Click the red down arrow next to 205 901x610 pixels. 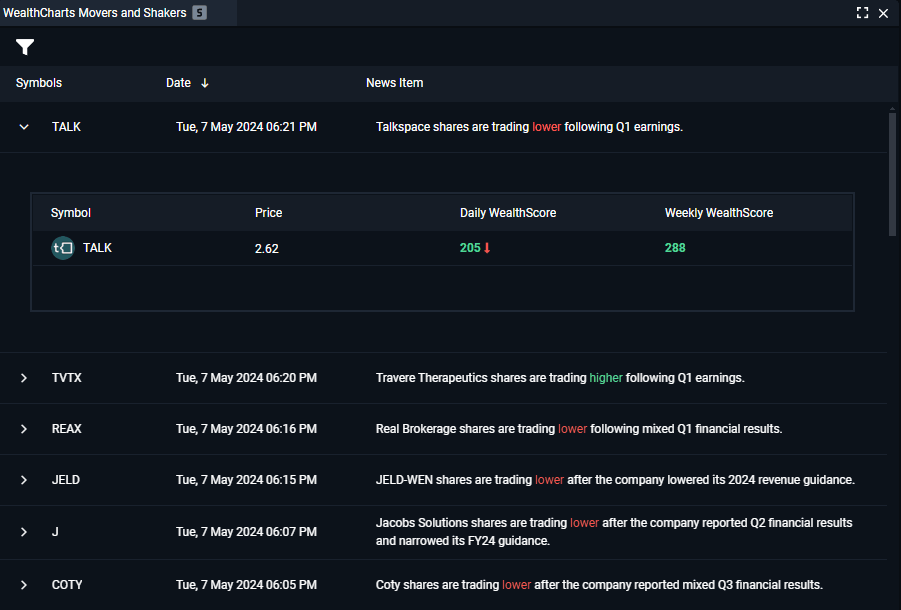click(x=487, y=248)
